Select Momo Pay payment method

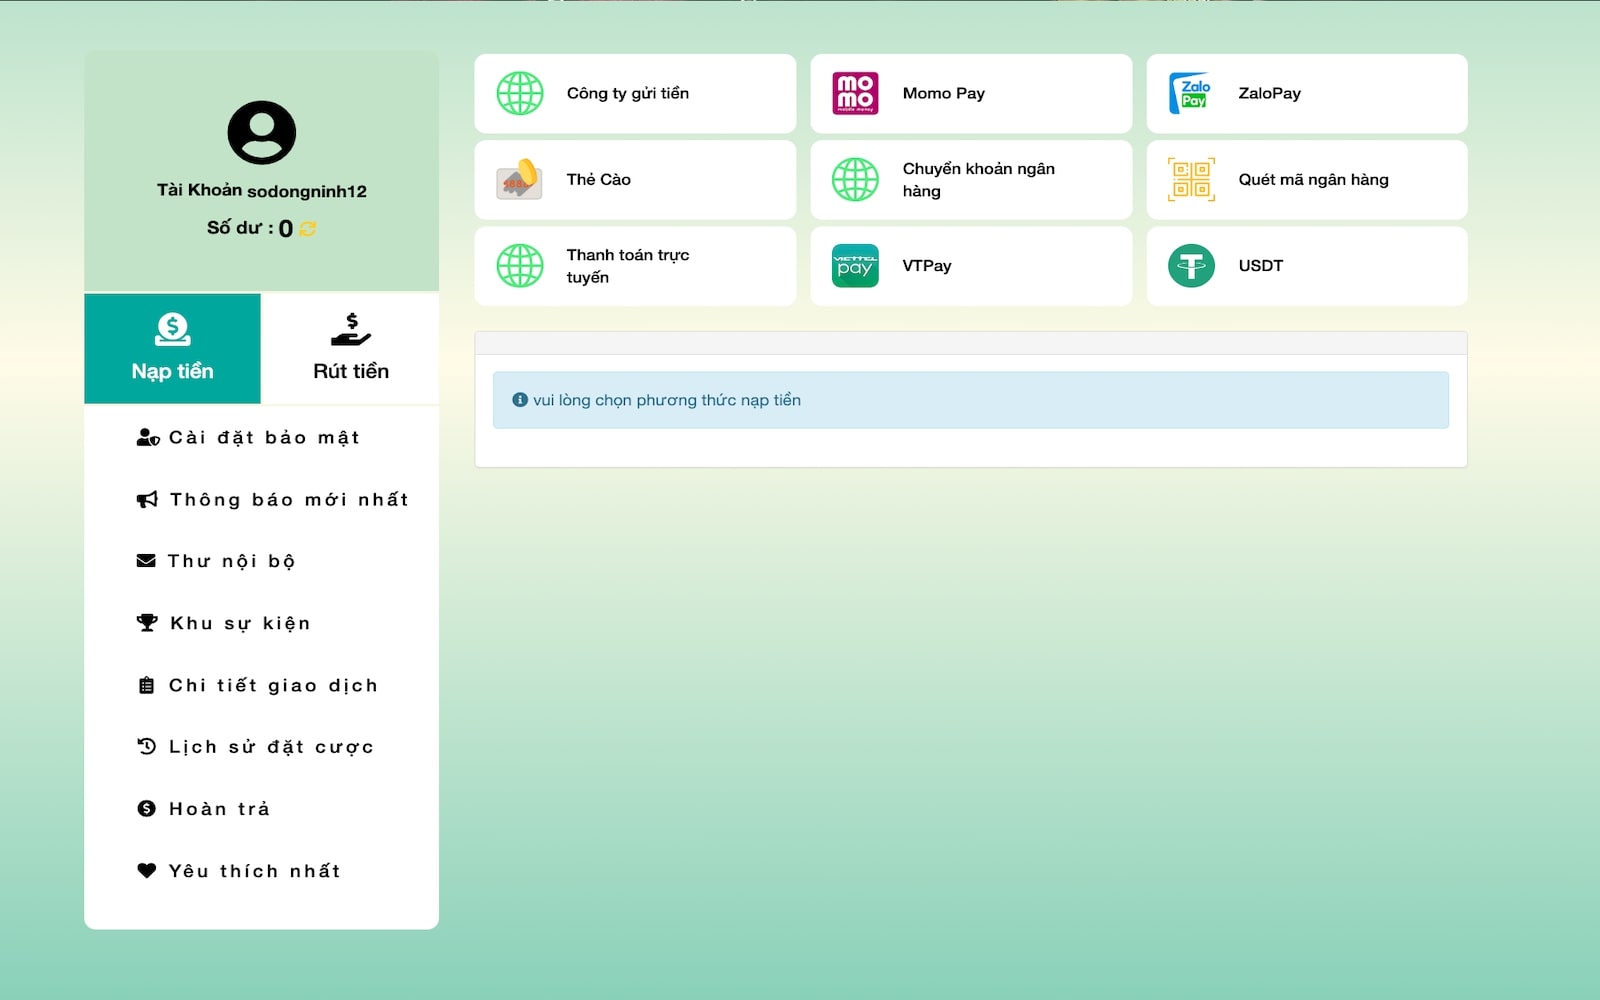pyautogui.click(x=971, y=93)
